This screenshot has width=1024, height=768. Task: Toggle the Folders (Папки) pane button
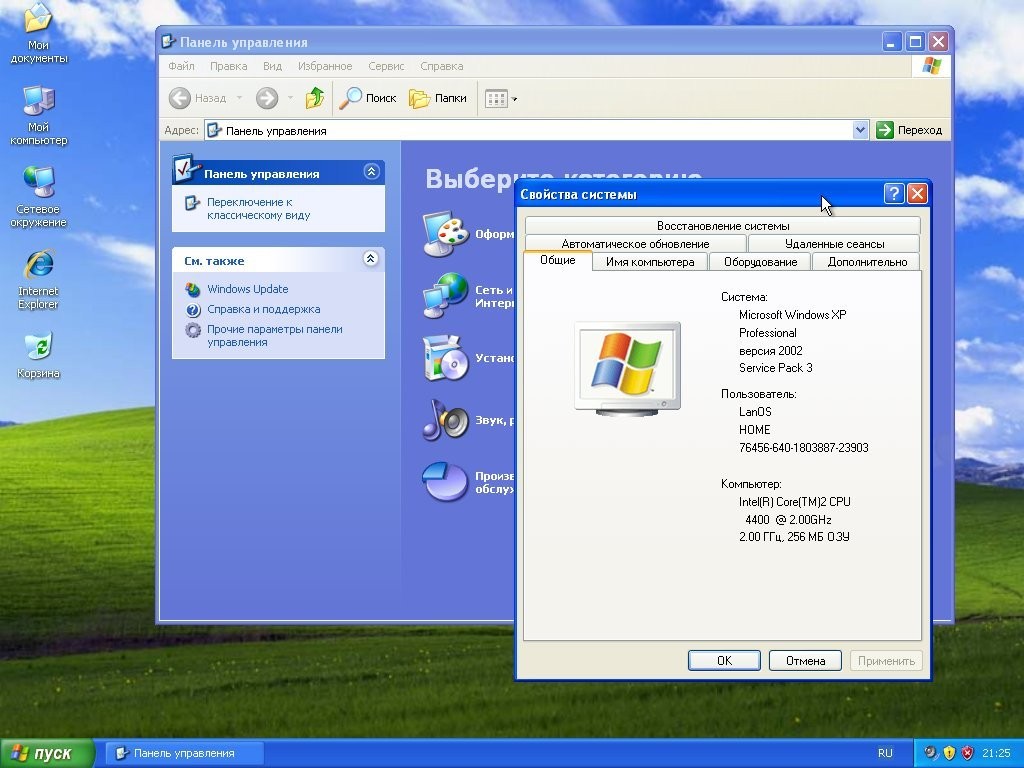point(438,99)
